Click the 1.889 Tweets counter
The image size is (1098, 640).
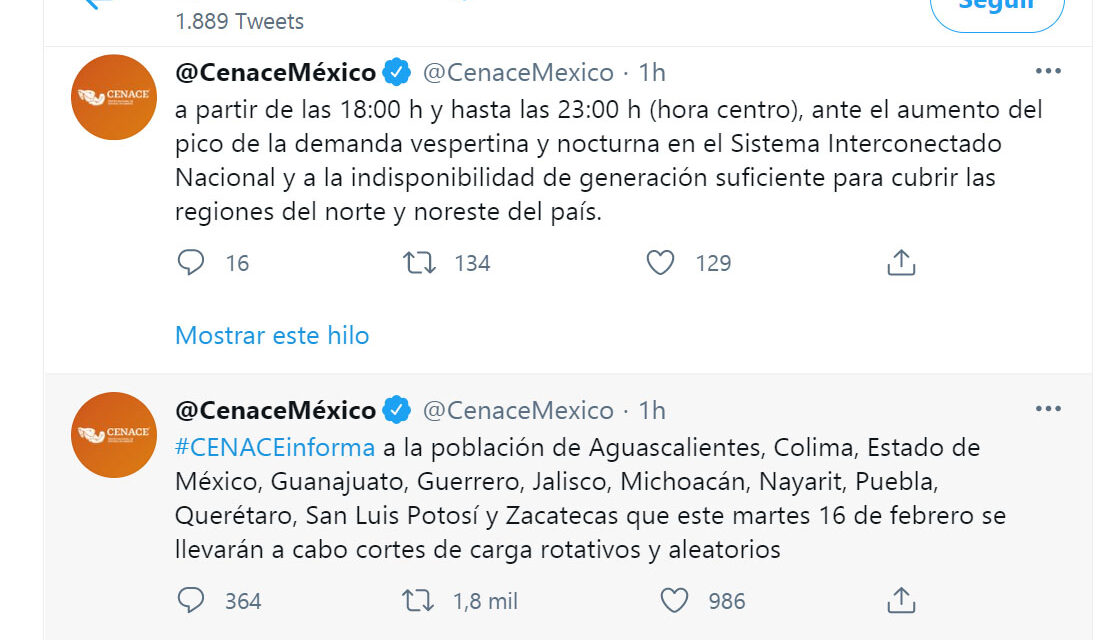point(239,20)
